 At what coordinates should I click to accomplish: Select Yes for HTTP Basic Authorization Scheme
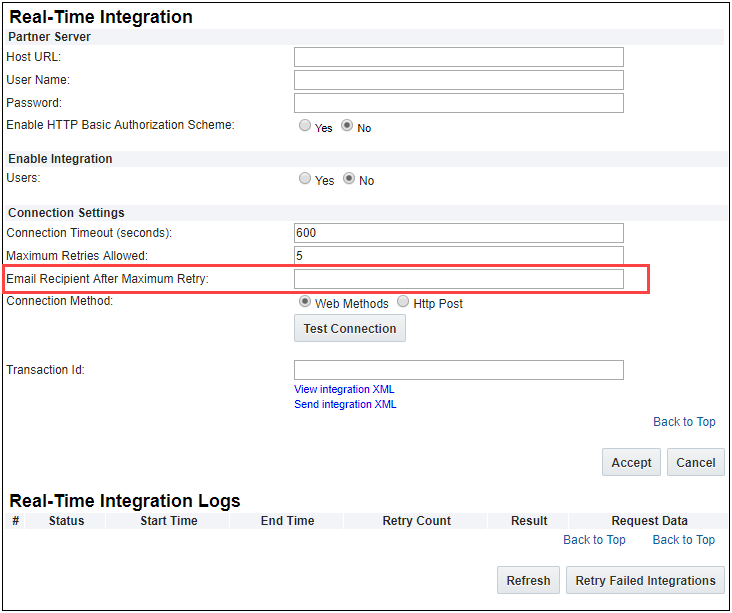pyautogui.click(x=305, y=126)
